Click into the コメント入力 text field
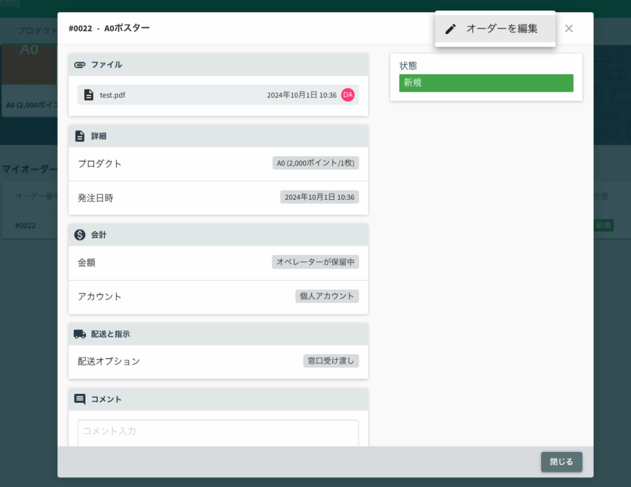This screenshot has width=631, height=487. pos(218,432)
